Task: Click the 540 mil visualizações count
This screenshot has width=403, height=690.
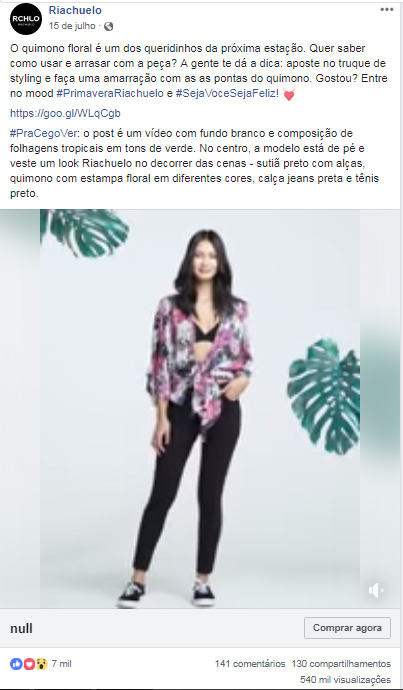Action: (345, 679)
